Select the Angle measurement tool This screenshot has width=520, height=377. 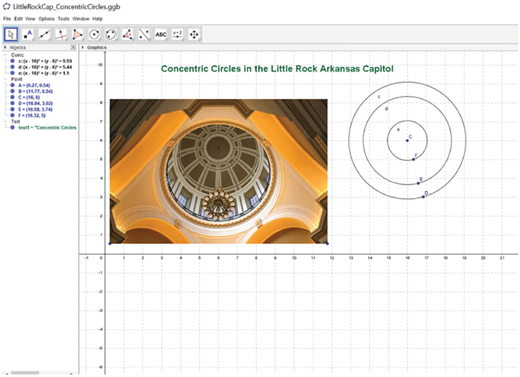pos(128,34)
